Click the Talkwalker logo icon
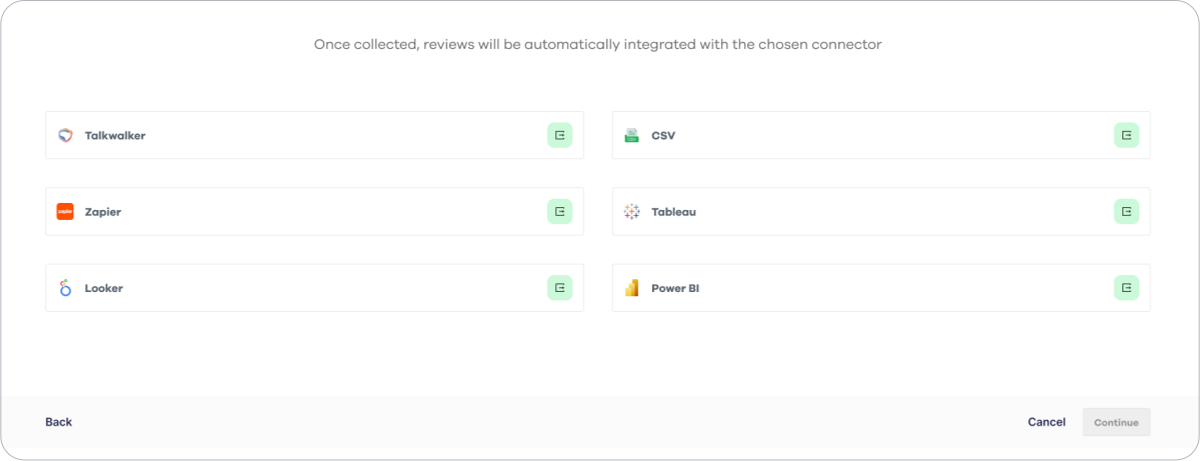 [65, 135]
